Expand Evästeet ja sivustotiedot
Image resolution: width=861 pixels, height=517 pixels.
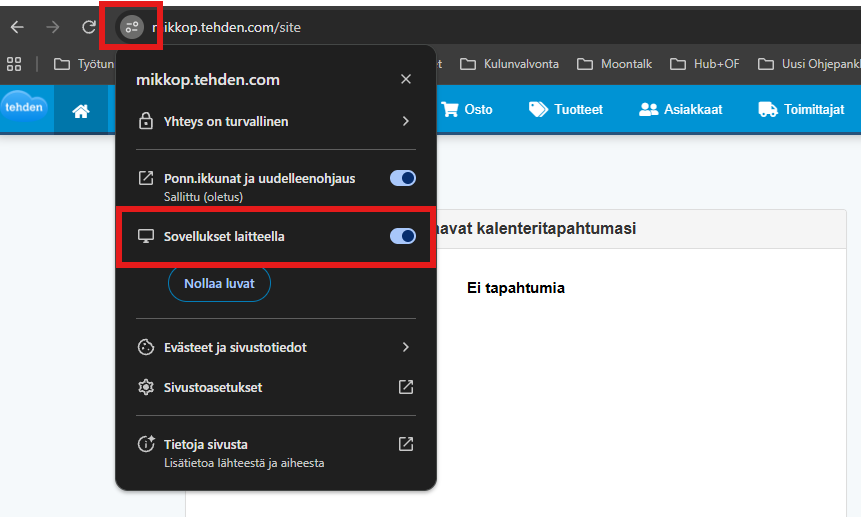pyautogui.click(x=276, y=347)
